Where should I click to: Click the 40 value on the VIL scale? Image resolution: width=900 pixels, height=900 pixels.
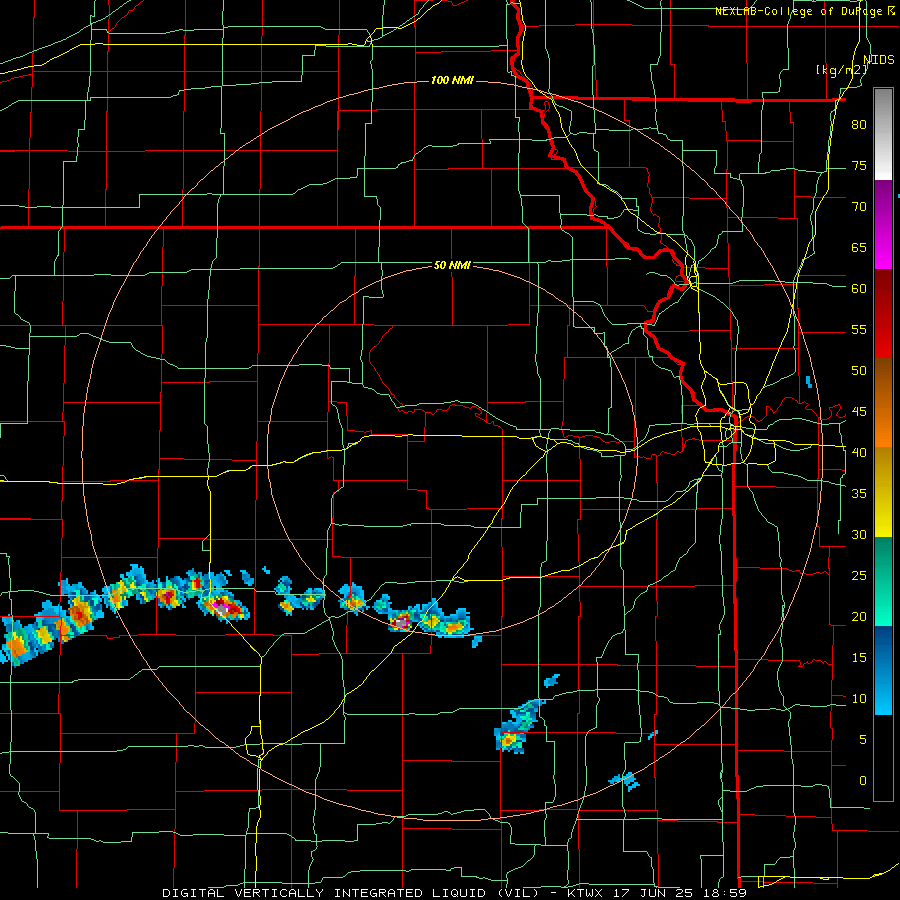(x=859, y=453)
